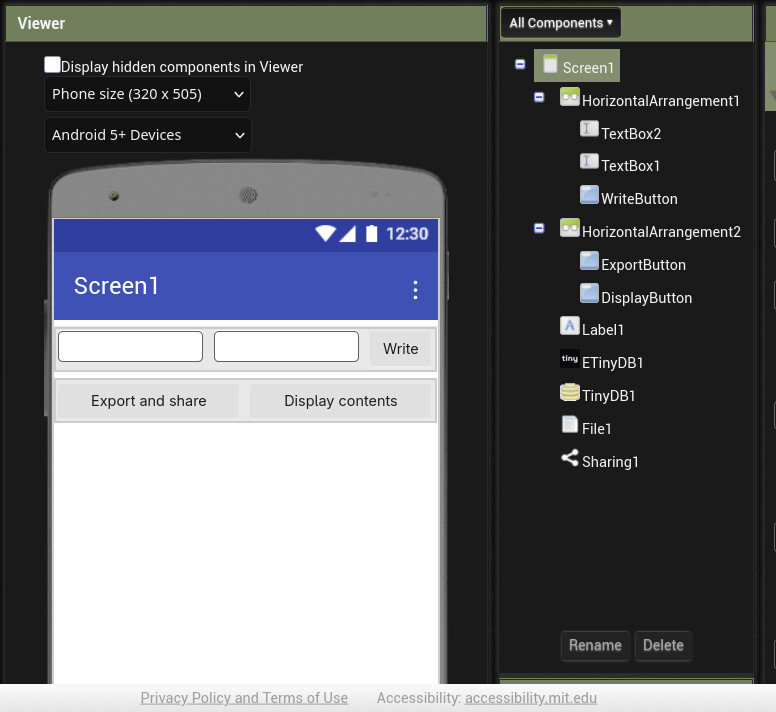
Task: Click the ETinyDB1 component icon
Action: click(x=569, y=360)
